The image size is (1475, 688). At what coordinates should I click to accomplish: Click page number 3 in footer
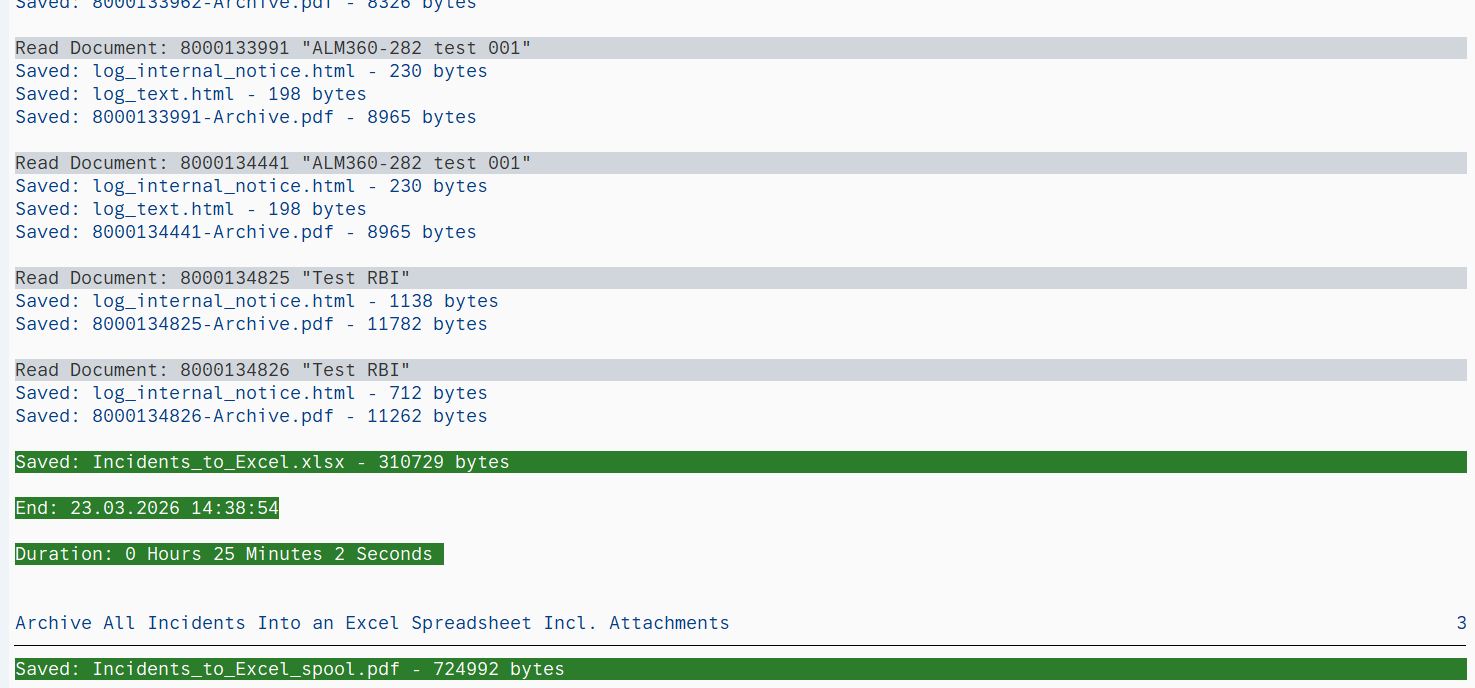coord(1461,623)
